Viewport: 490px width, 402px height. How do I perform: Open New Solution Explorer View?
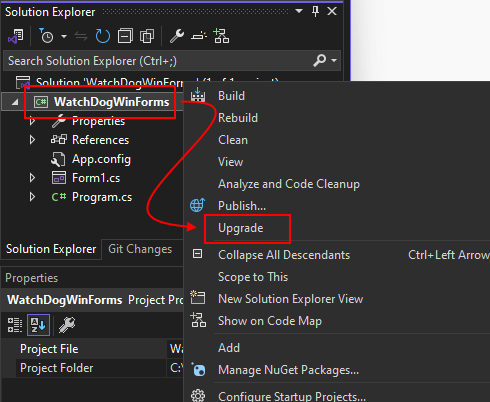click(290, 299)
